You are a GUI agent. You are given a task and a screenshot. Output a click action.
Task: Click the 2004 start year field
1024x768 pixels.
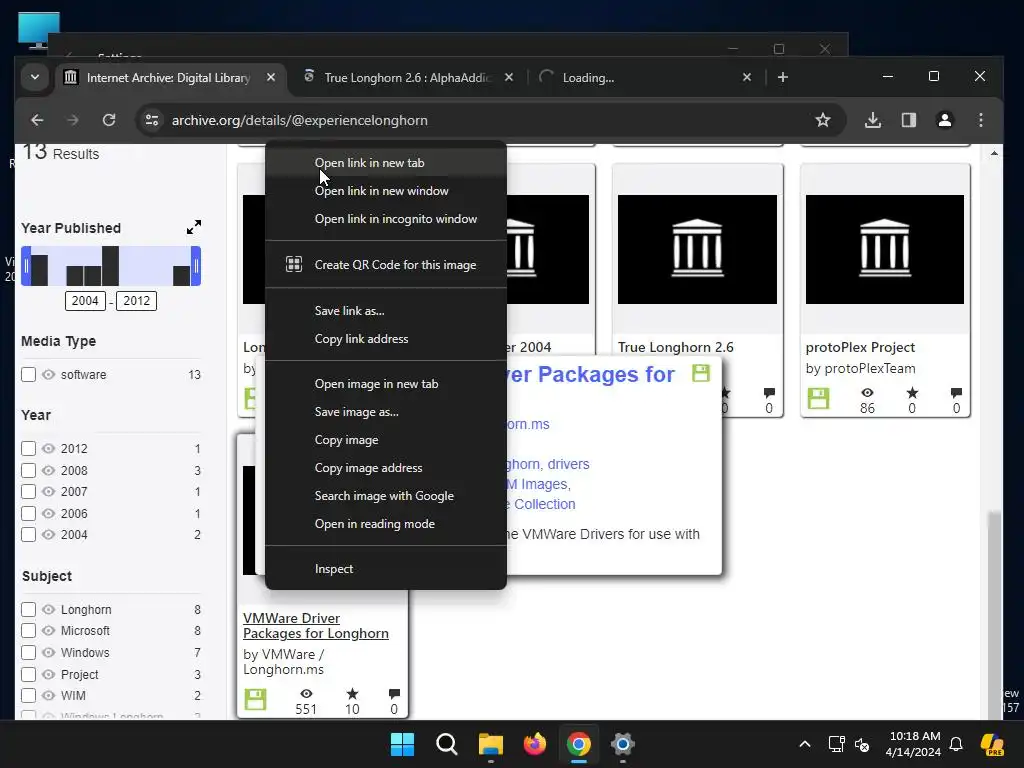[85, 301]
